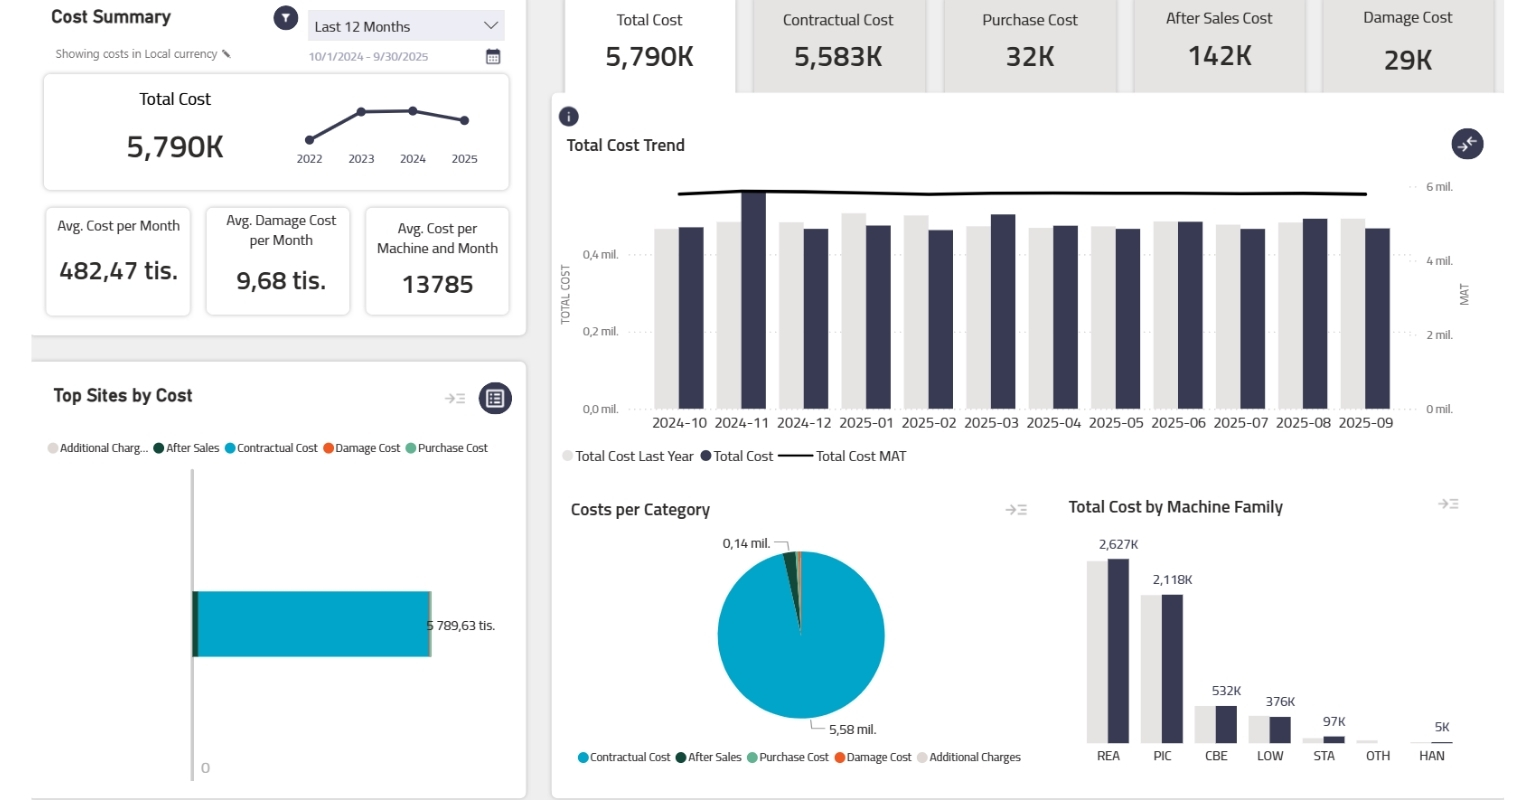
Task: Switch to the Damage Cost tab
Action: (1407, 40)
